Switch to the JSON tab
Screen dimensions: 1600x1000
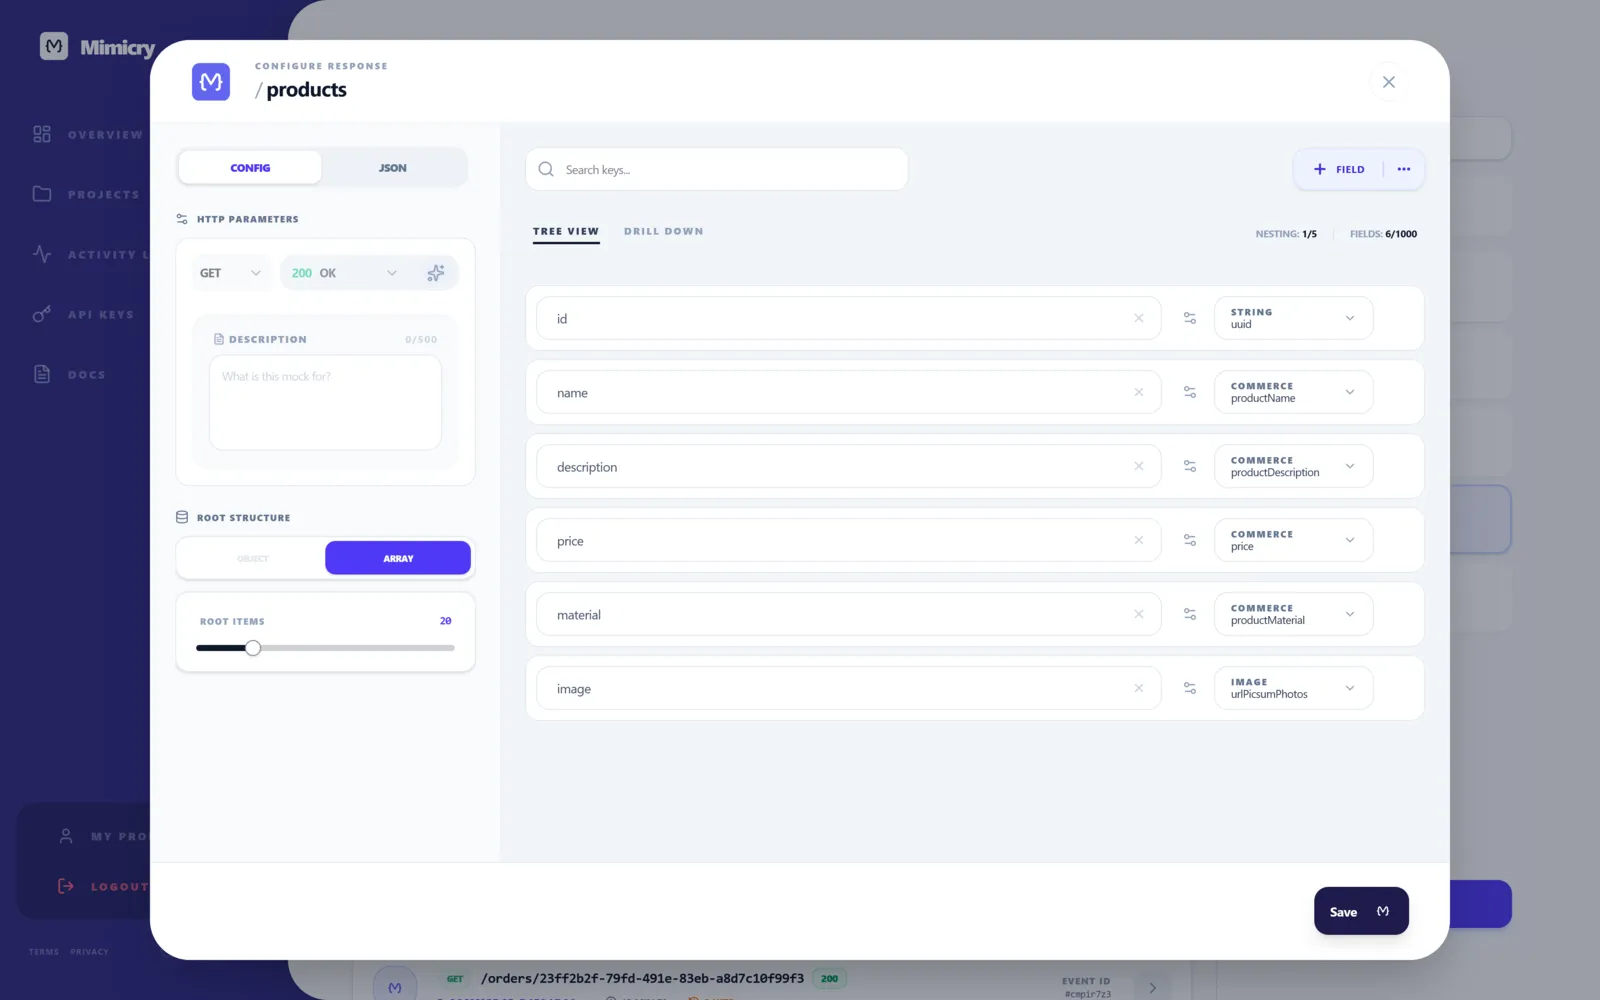tap(393, 168)
